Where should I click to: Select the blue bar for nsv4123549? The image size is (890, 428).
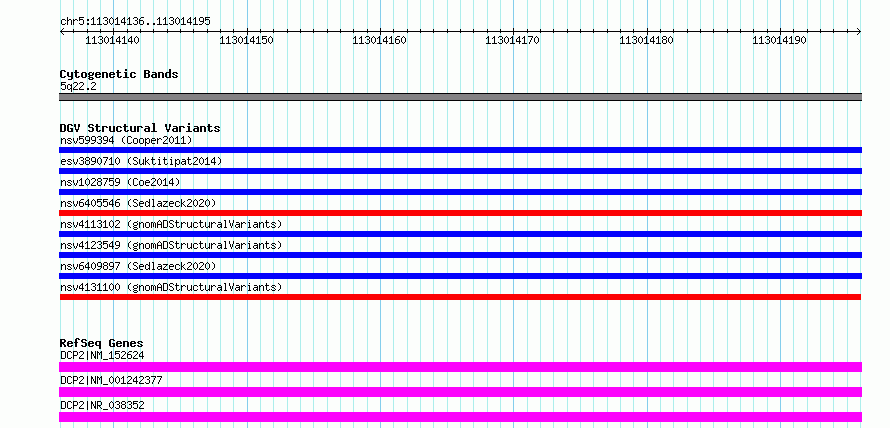click(x=460, y=255)
